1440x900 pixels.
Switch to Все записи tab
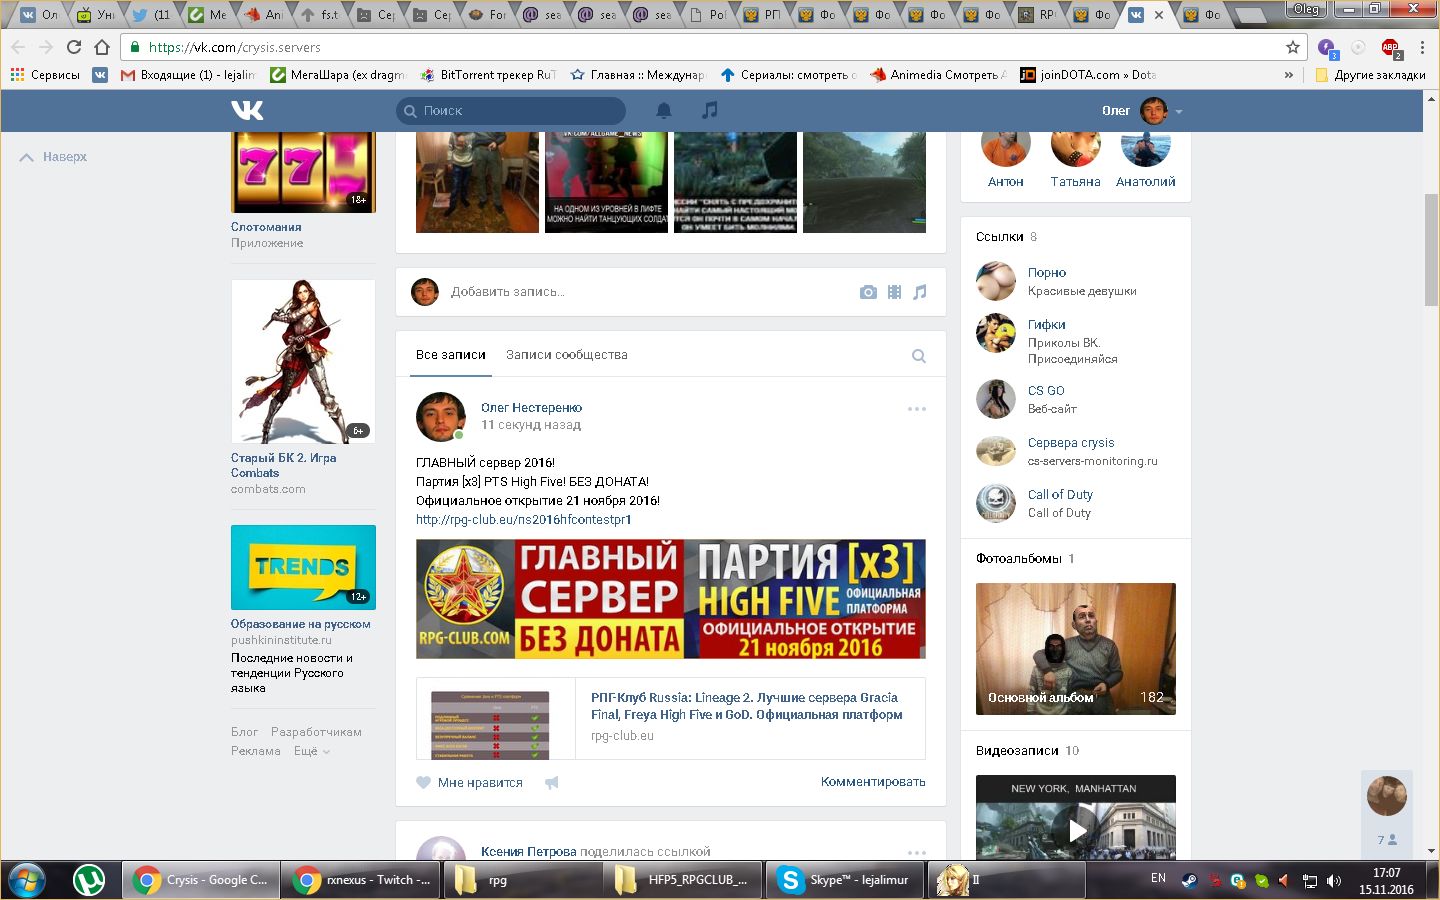point(451,355)
